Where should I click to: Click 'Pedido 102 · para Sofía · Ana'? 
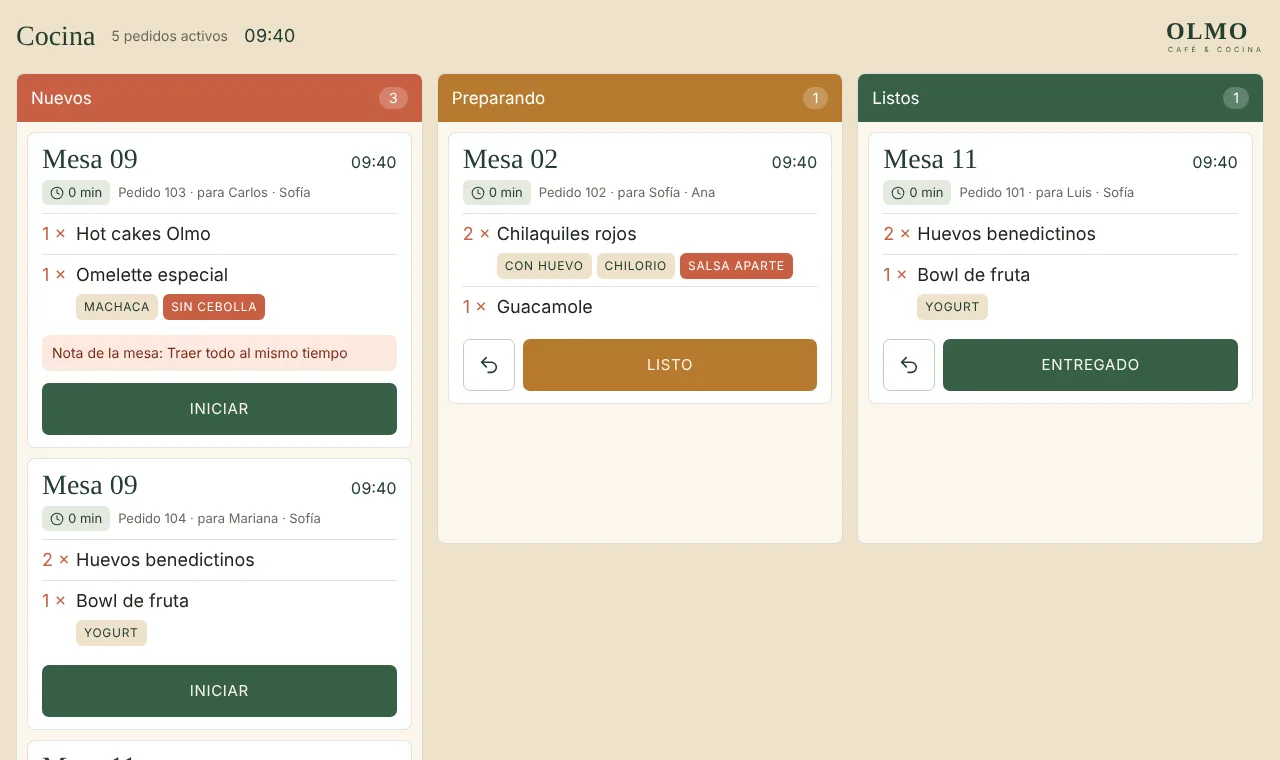[627, 193]
